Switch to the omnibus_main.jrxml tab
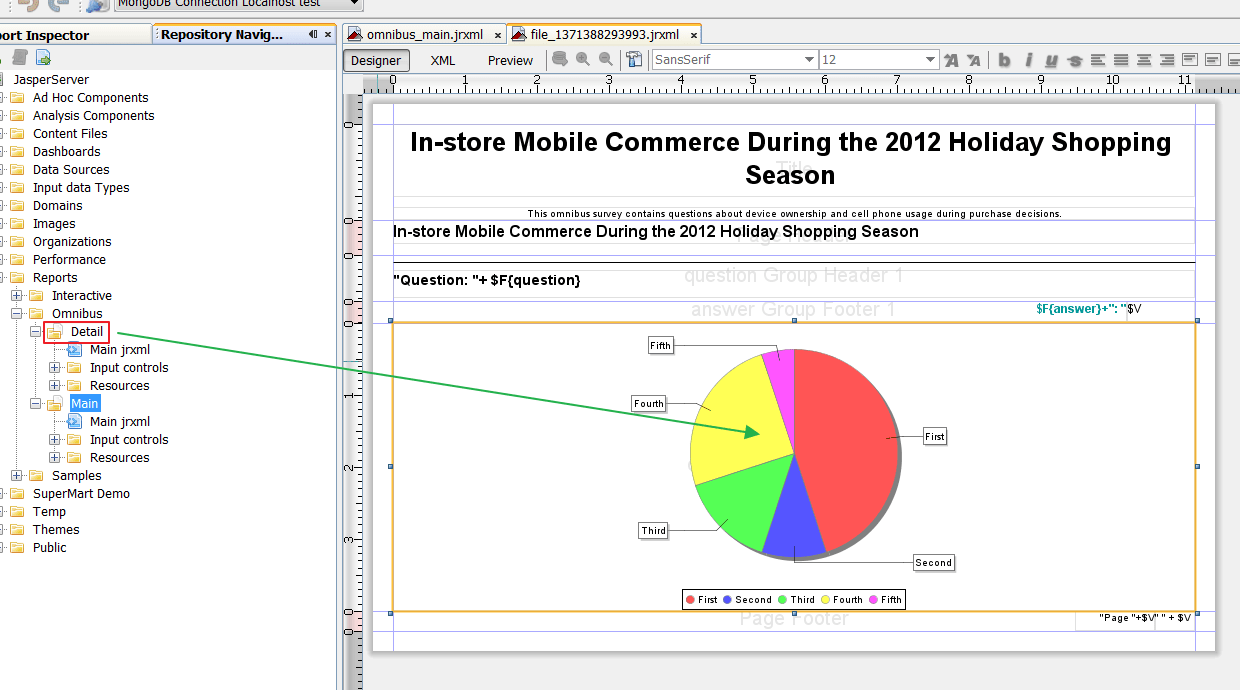Viewport: 1240px width, 690px height. (424, 34)
